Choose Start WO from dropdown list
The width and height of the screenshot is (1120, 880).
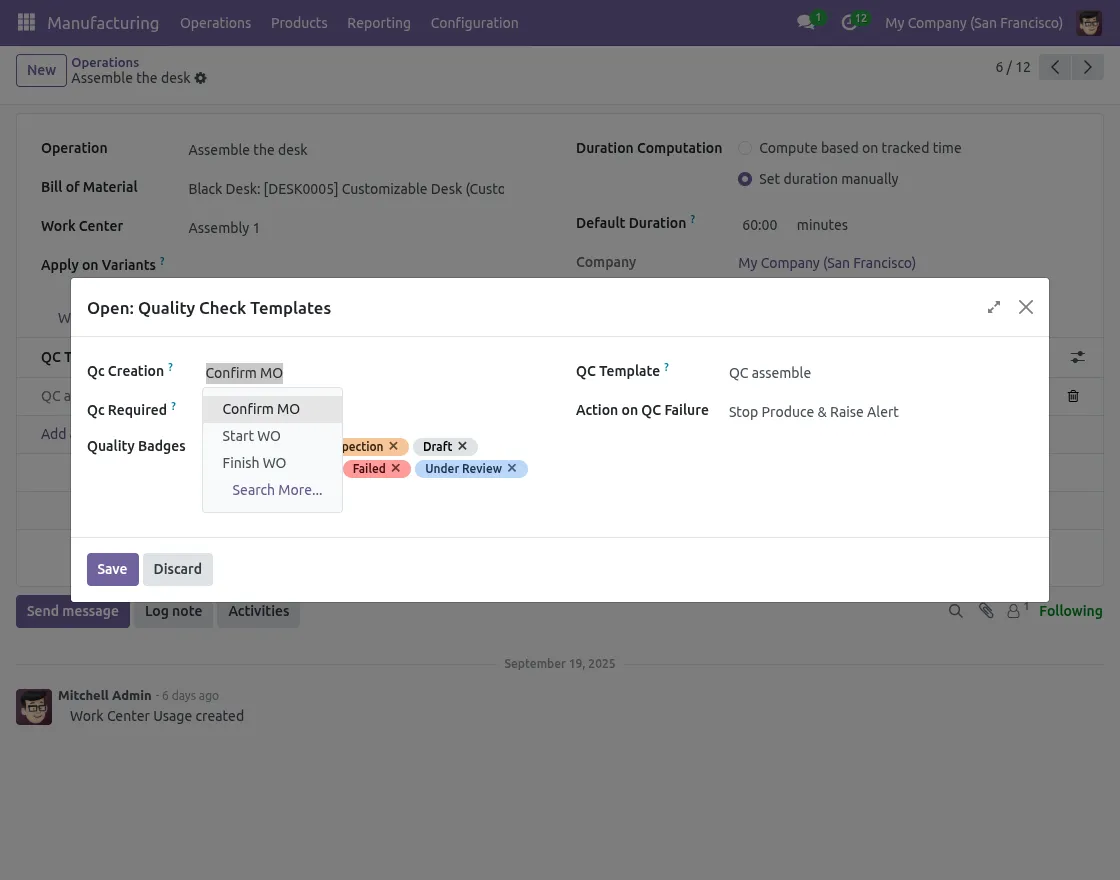tap(272, 436)
